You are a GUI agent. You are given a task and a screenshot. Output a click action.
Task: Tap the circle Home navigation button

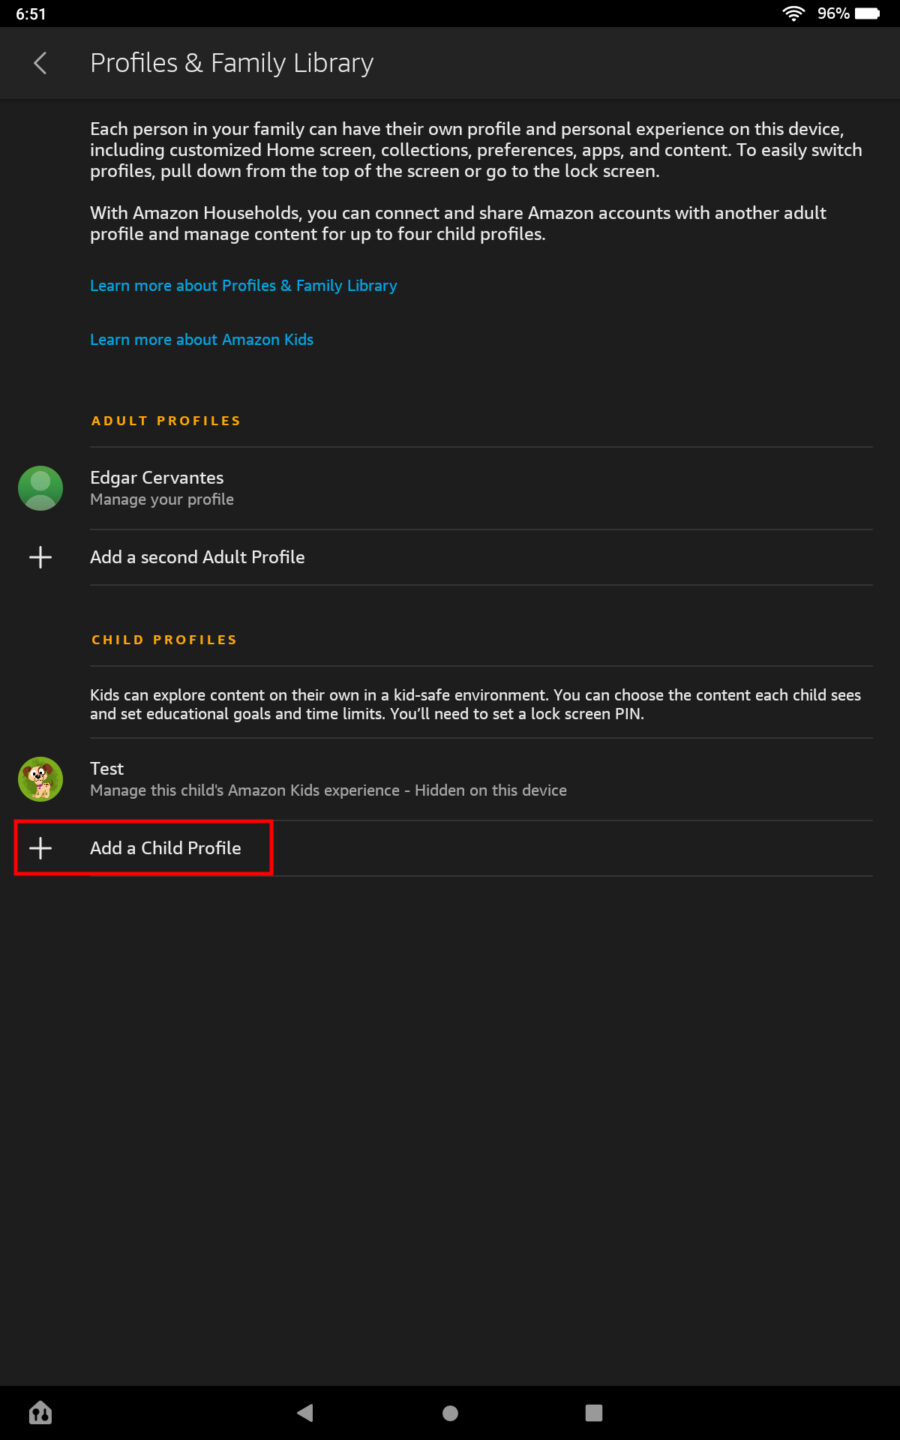(449, 1412)
